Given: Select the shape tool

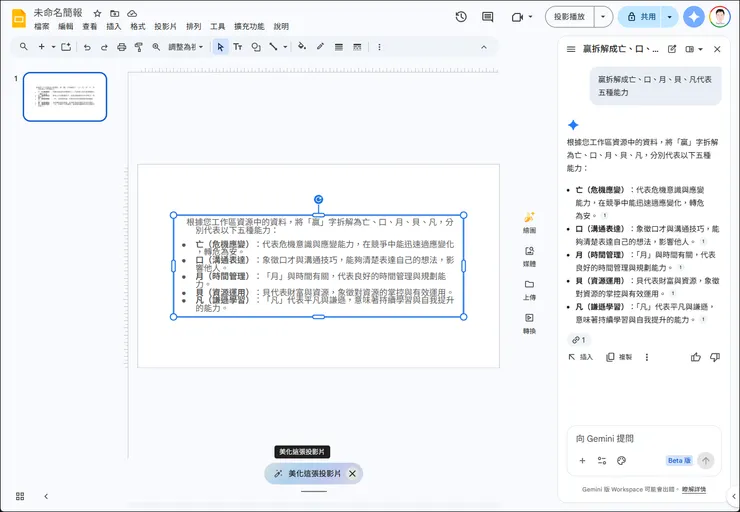Looking at the screenshot, I should tap(256, 47).
